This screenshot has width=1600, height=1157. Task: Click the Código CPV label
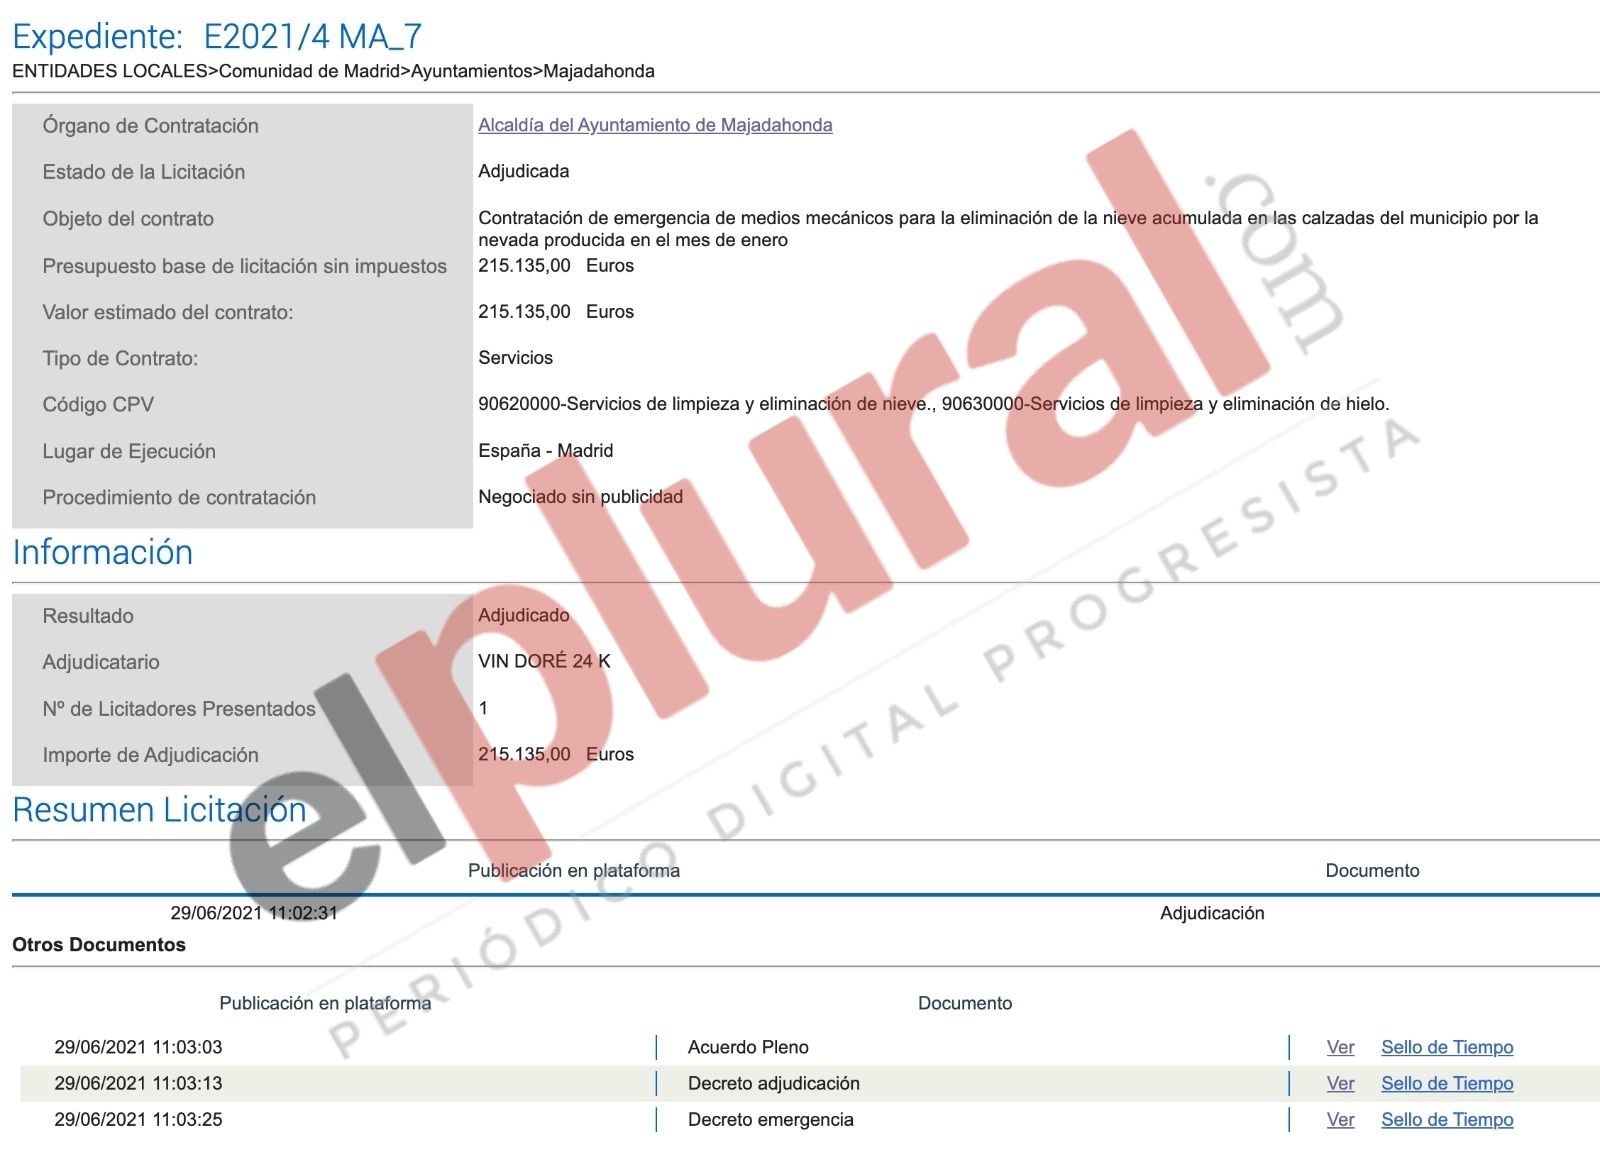[98, 404]
